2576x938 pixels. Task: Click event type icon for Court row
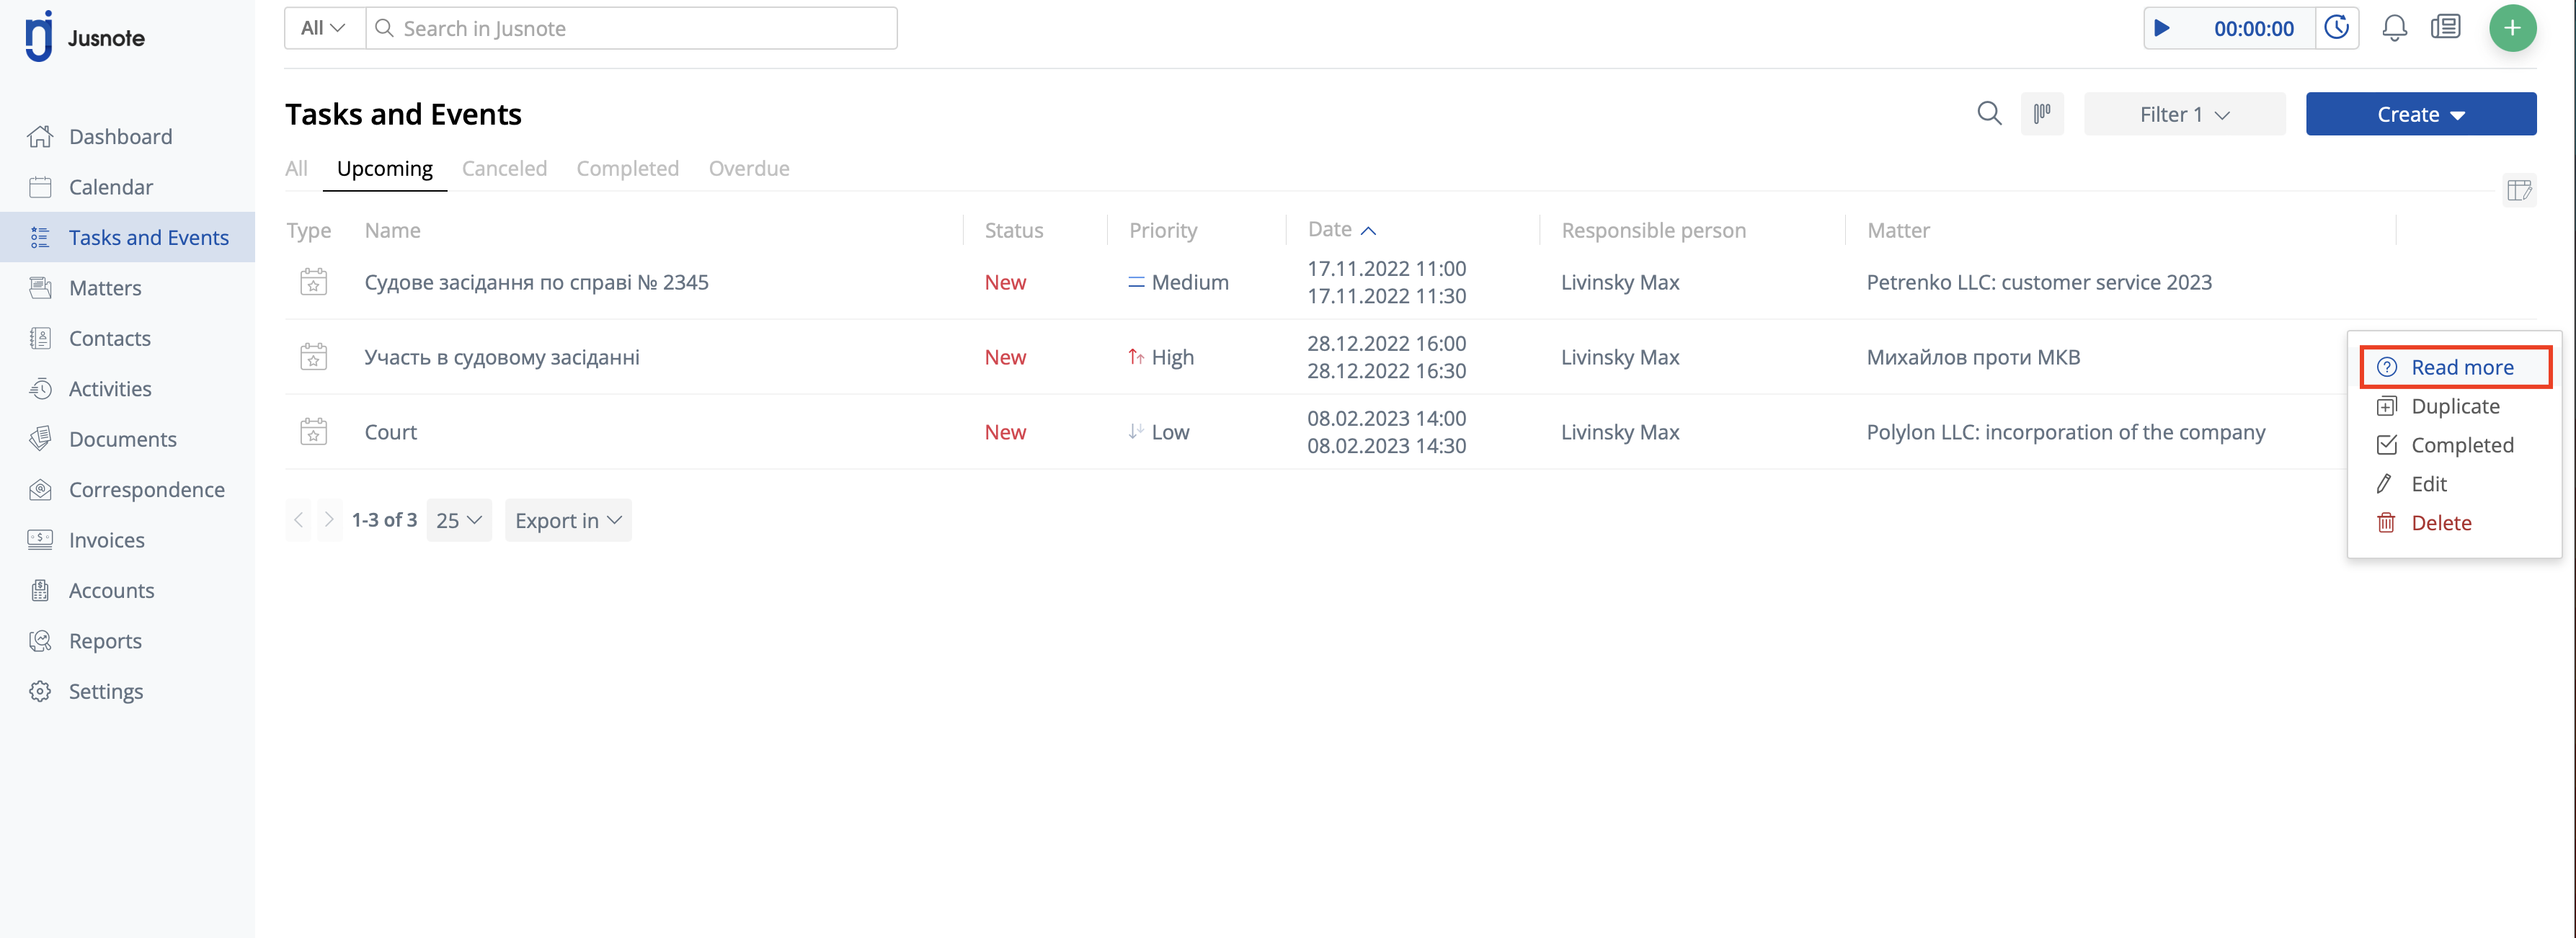click(x=313, y=432)
